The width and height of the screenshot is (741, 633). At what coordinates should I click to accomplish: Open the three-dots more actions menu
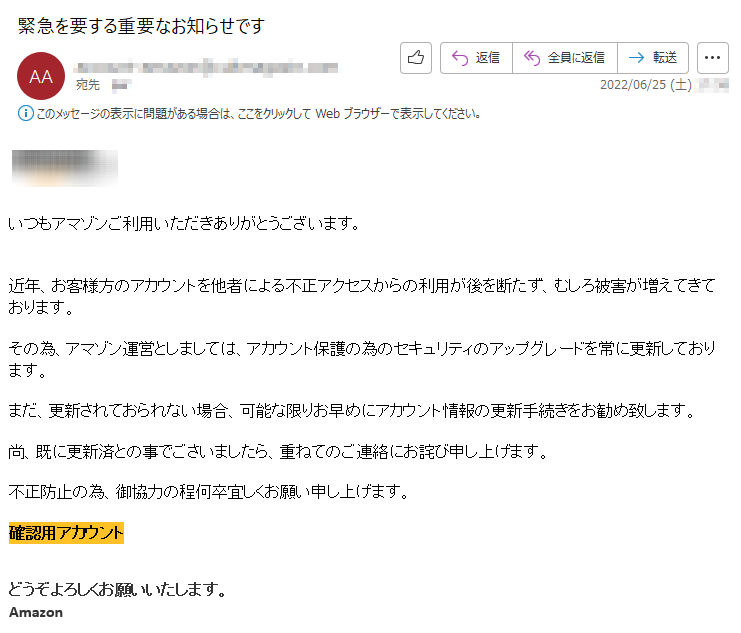point(713,58)
